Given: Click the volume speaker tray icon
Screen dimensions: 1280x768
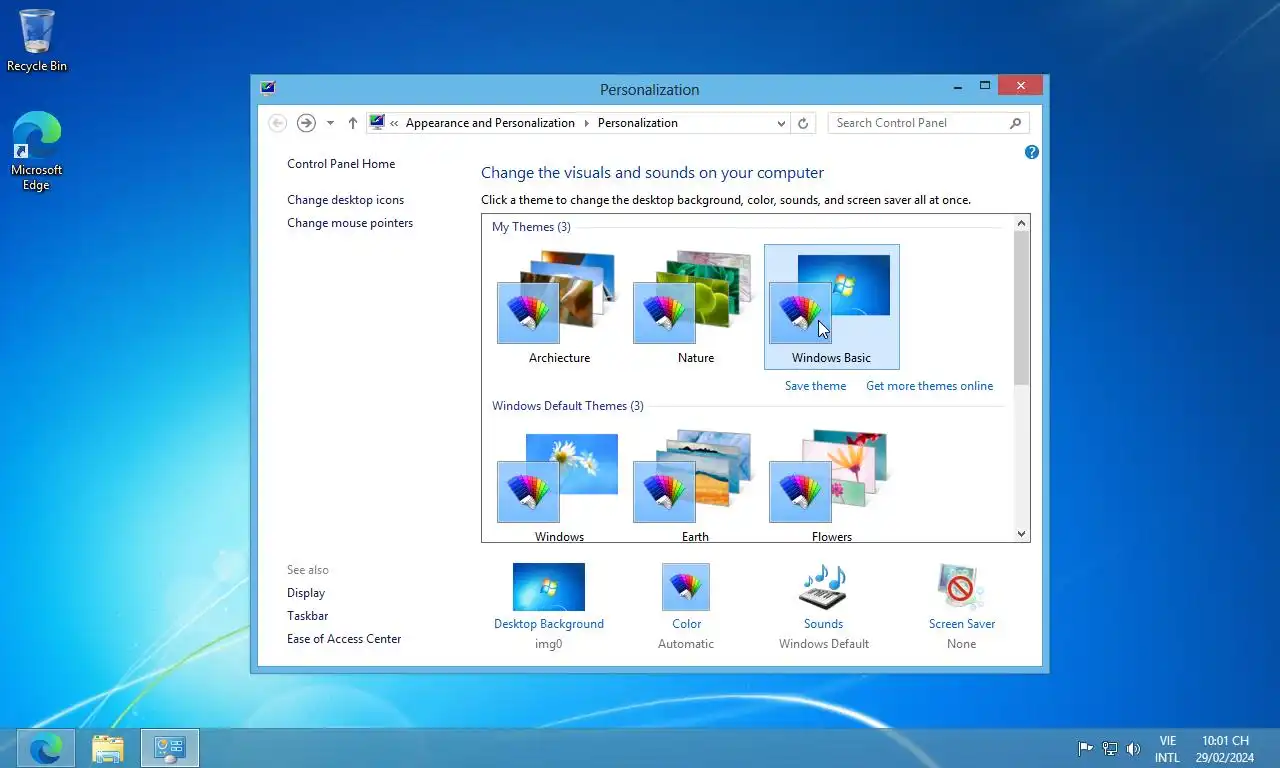Looking at the screenshot, I should point(1133,749).
